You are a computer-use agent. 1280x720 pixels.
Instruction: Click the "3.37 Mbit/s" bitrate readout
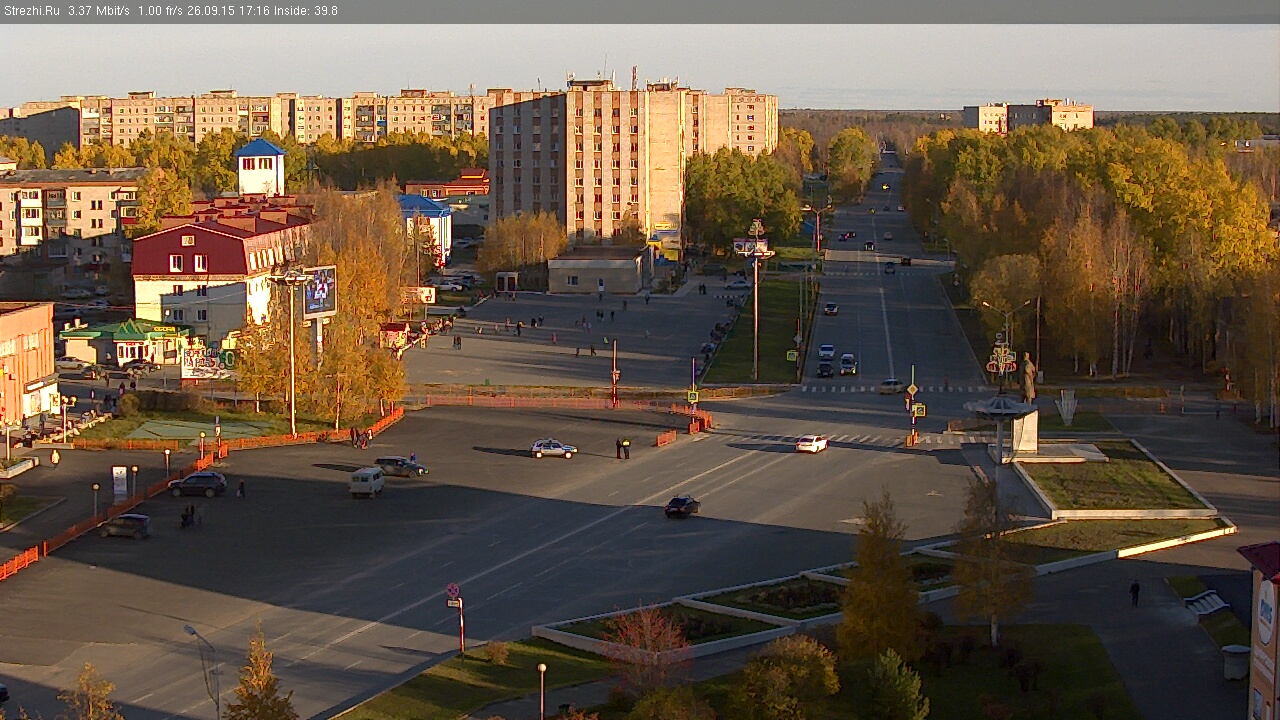click(x=99, y=11)
